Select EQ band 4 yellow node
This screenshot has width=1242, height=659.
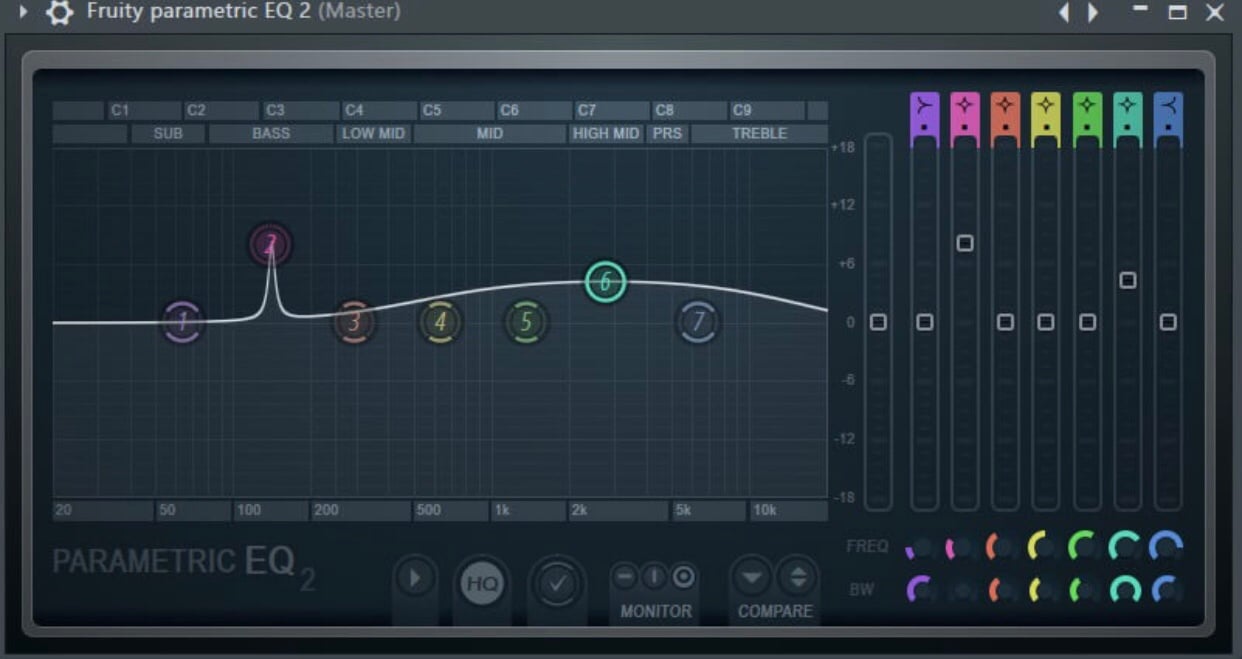point(440,322)
